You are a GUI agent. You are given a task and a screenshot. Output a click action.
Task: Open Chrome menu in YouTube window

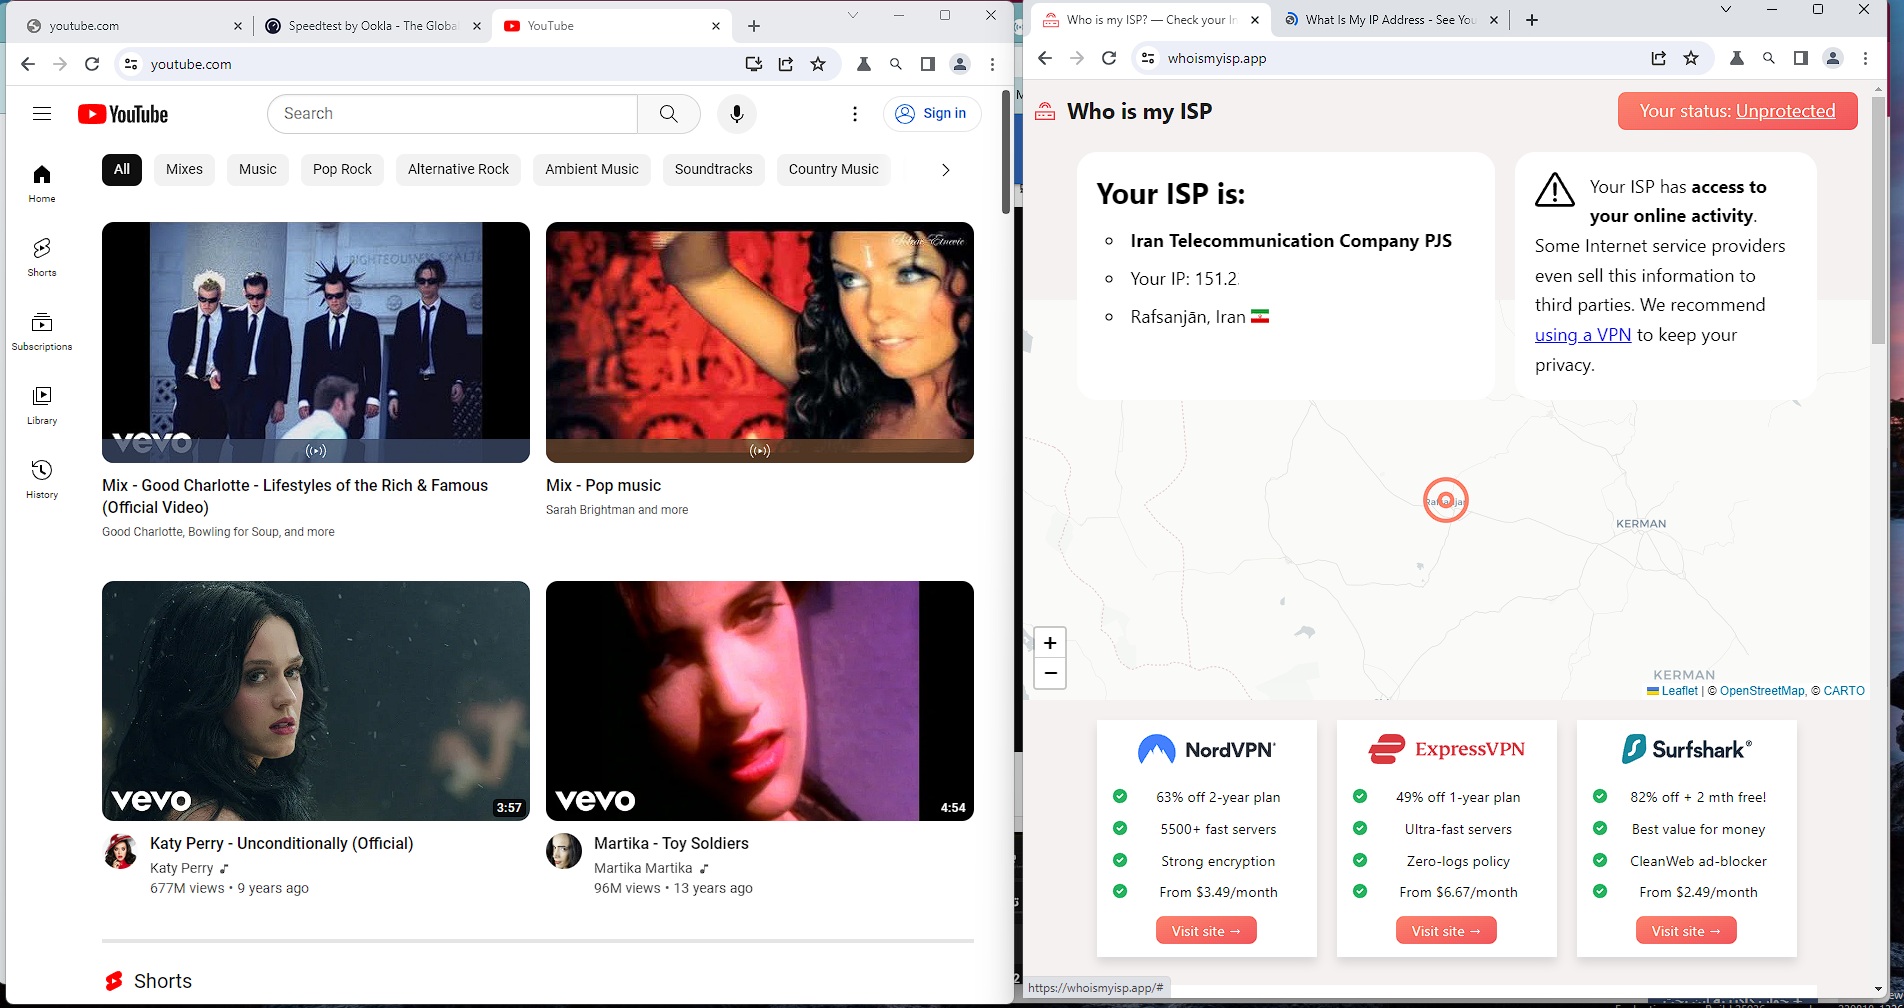(992, 64)
